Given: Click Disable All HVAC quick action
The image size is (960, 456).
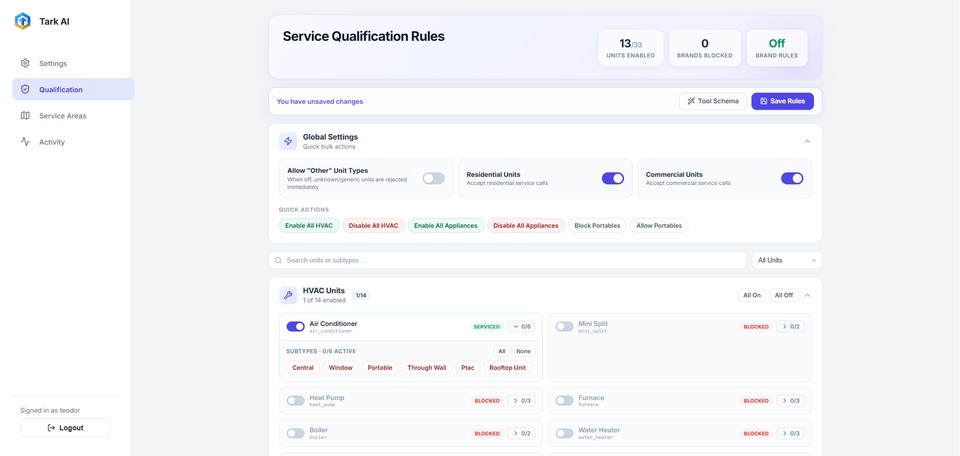Looking at the screenshot, I should [373, 226].
